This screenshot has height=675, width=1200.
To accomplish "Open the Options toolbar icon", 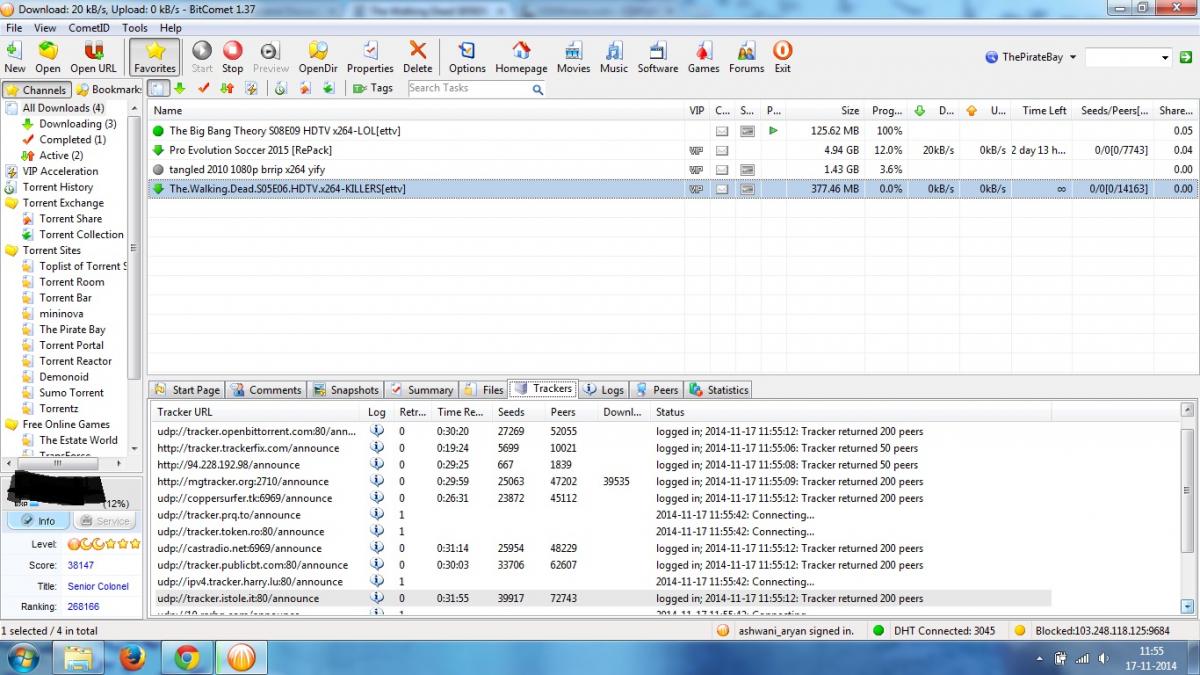I will pos(467,57).
